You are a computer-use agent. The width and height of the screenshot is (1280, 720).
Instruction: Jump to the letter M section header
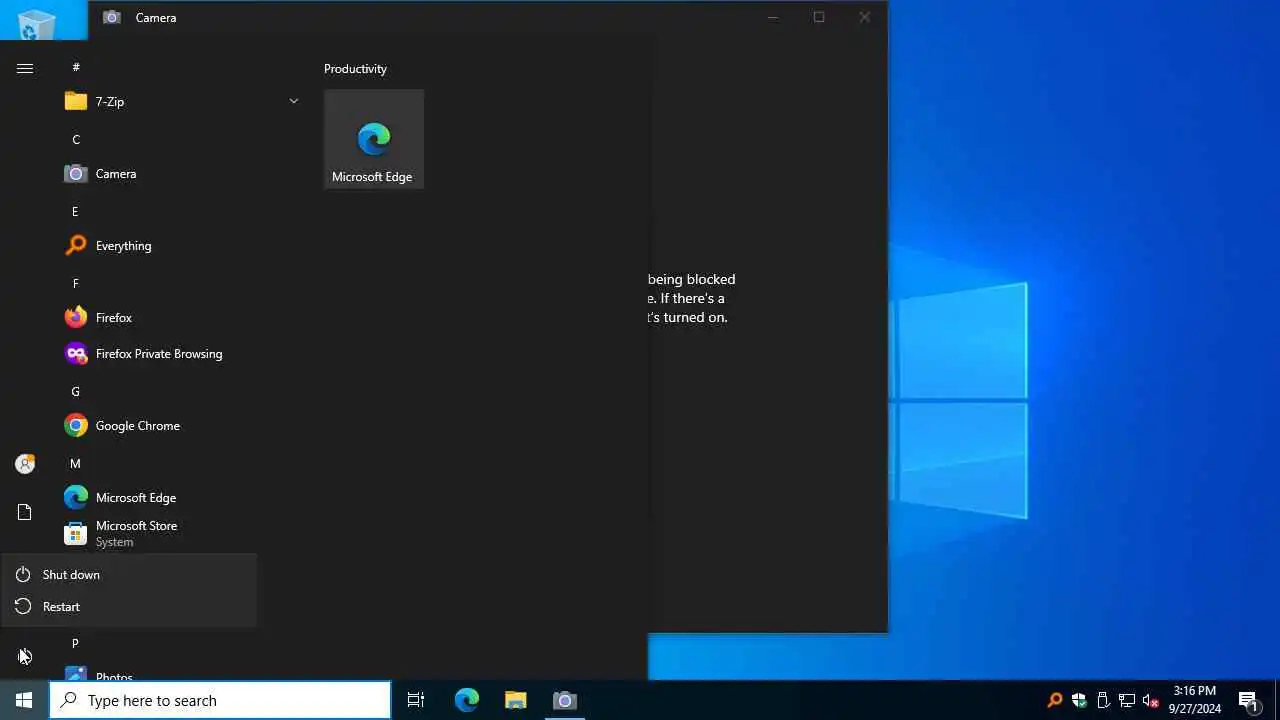(75, 464)
